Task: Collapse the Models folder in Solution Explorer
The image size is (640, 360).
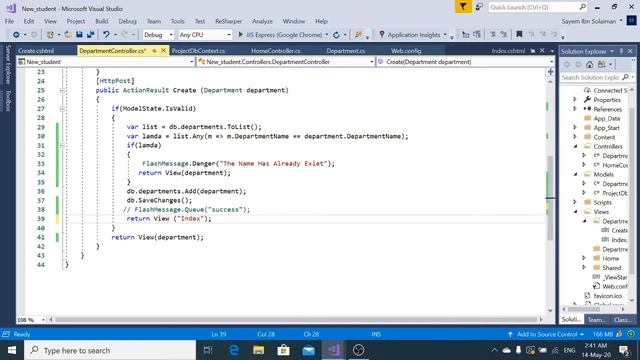Action: click(576, 174)
